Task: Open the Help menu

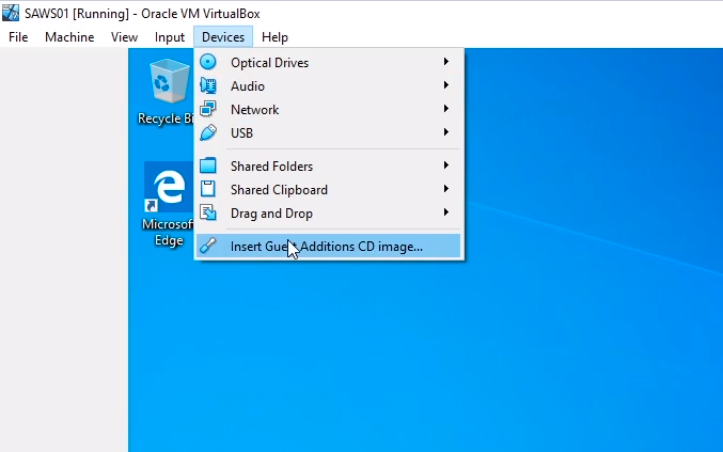Action: 275,37
